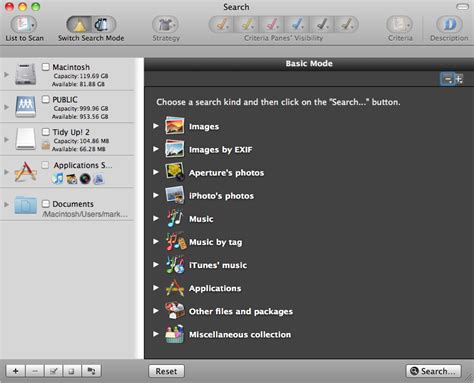Toggle the yellow criteria pane visibility icon
Image resolution: width=474 pixels, height=383 pixels.
click(247, 24)
